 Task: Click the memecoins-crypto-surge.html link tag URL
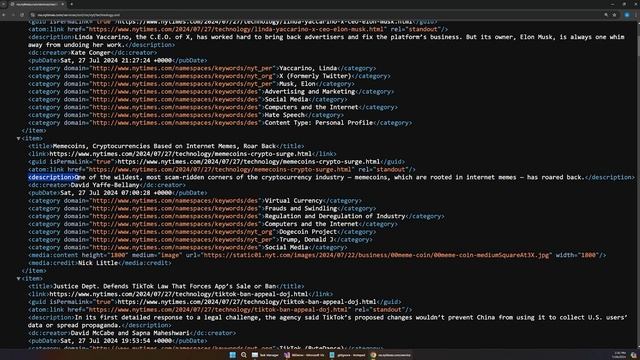[x=180, y=154]
